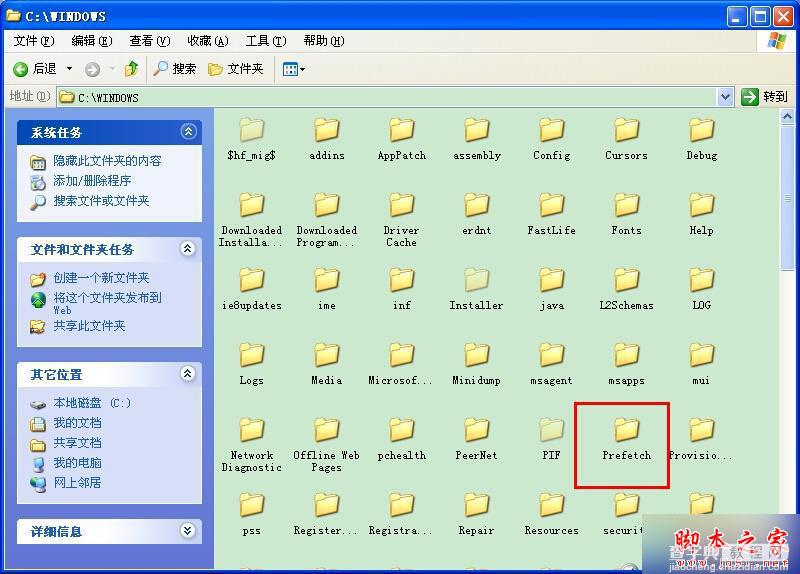Select the inf folder
Screen dimensions: 800x574
[x=402, y=289]
